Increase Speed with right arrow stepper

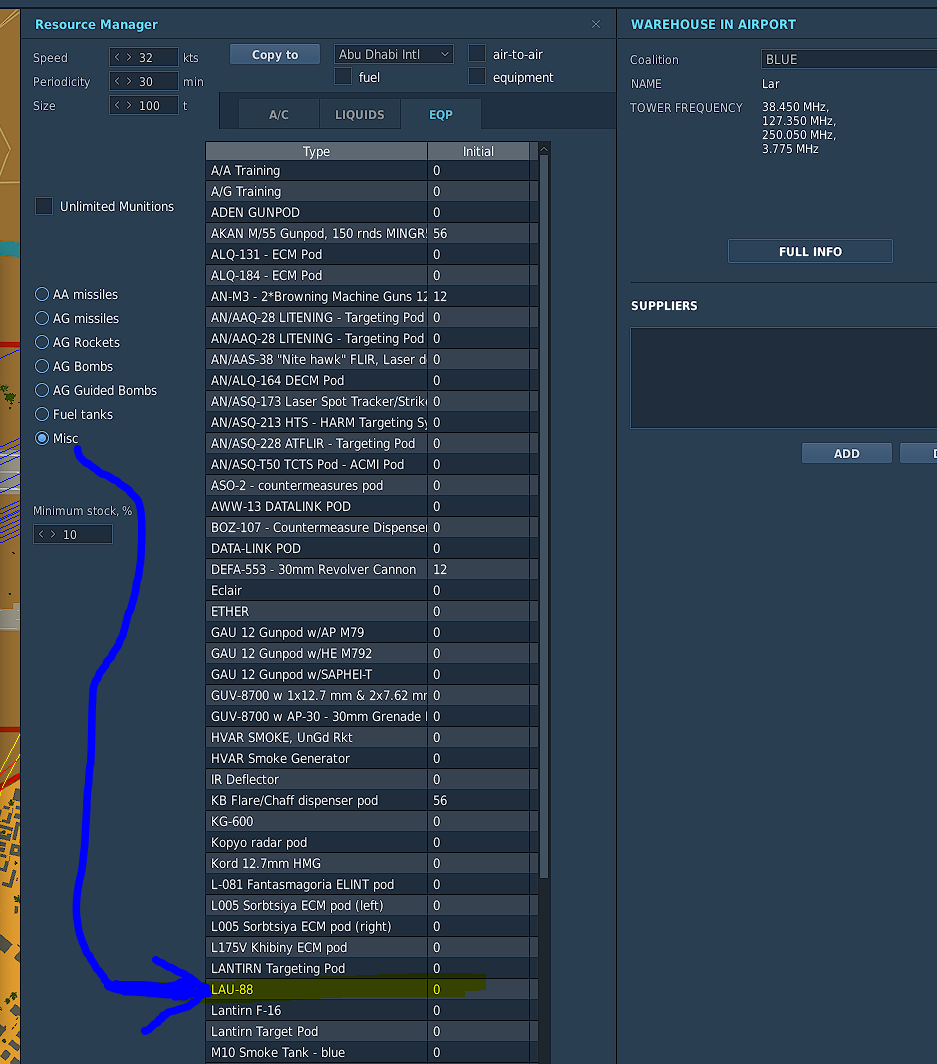pyautogui.click(x=129, y=57)
